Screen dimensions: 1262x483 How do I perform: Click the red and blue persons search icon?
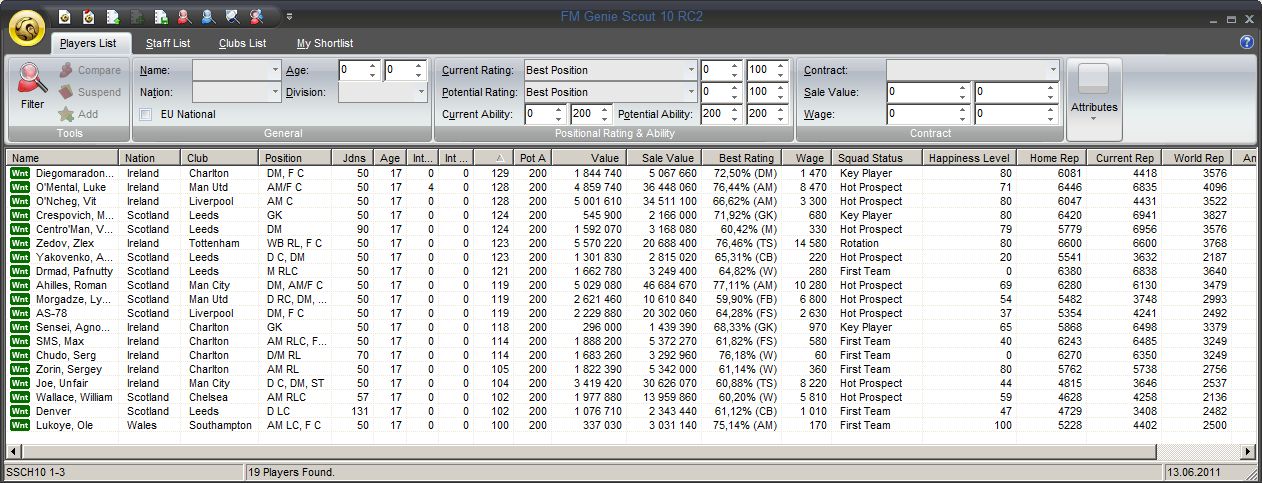(x=256, y=16)
